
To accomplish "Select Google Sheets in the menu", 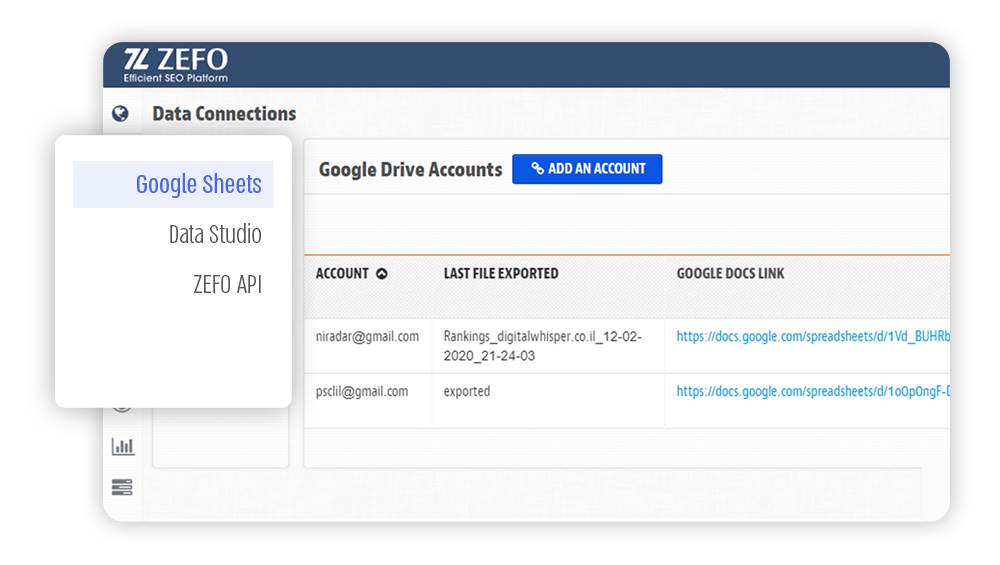I will click(x=173, y=184).
